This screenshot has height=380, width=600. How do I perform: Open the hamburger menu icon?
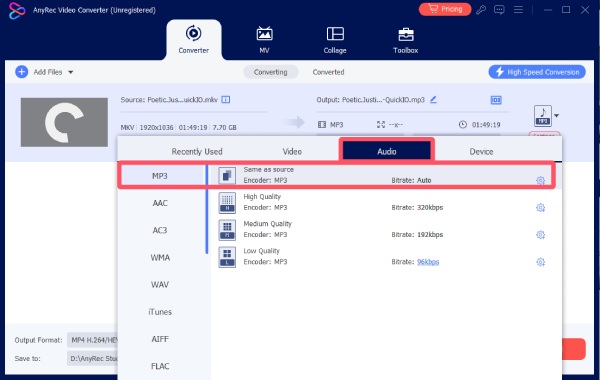tap(518, 10)
